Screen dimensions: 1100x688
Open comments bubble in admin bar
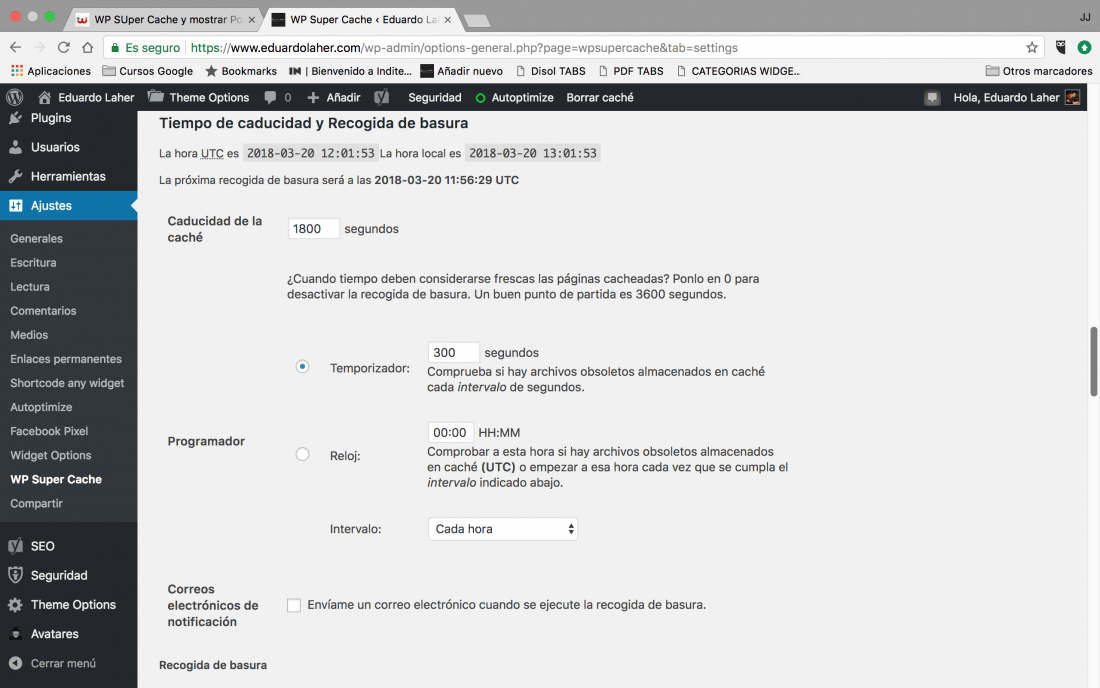pos(278,97)
